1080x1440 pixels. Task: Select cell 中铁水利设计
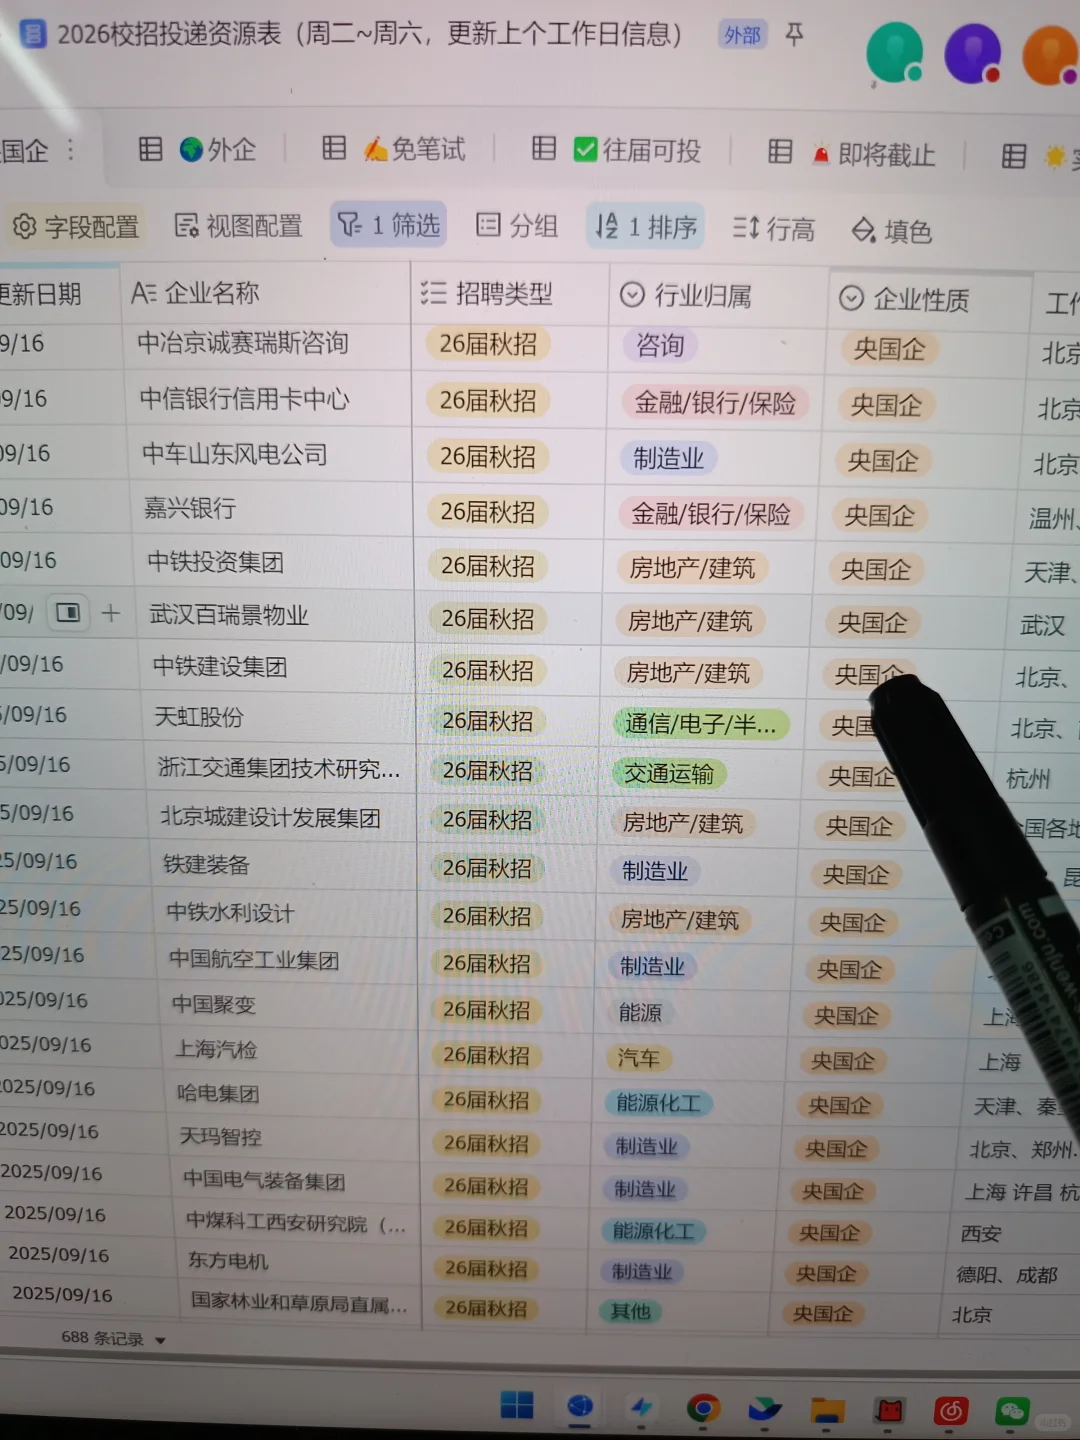click(230, 913)
